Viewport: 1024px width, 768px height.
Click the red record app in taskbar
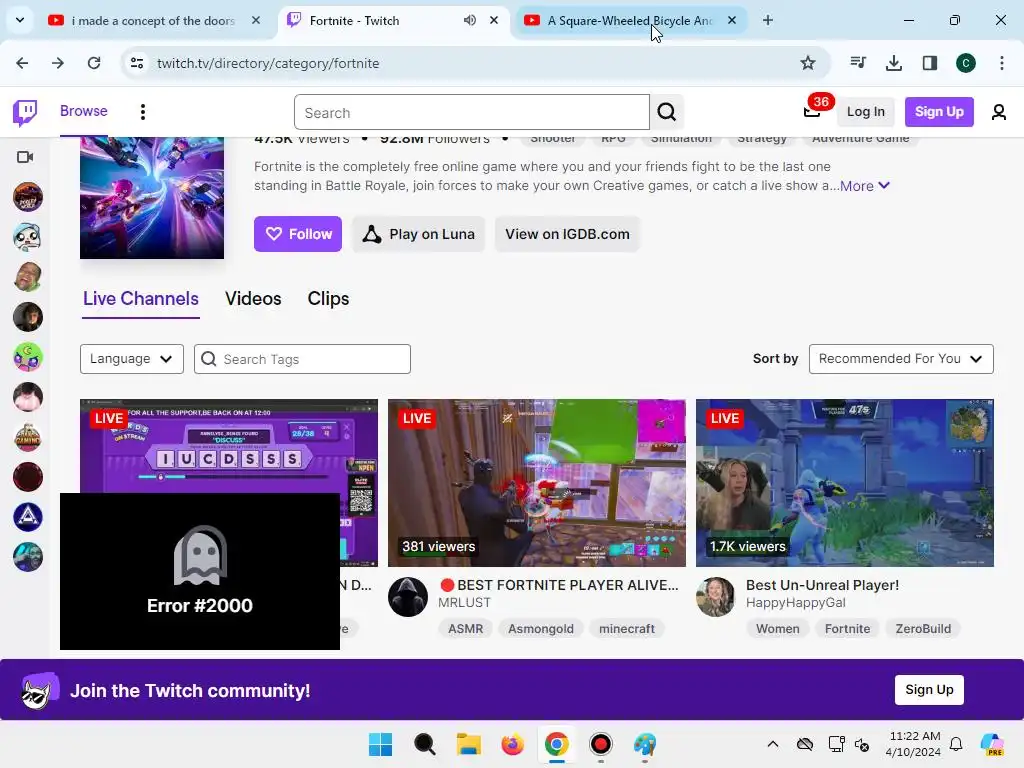coord(600,744)
